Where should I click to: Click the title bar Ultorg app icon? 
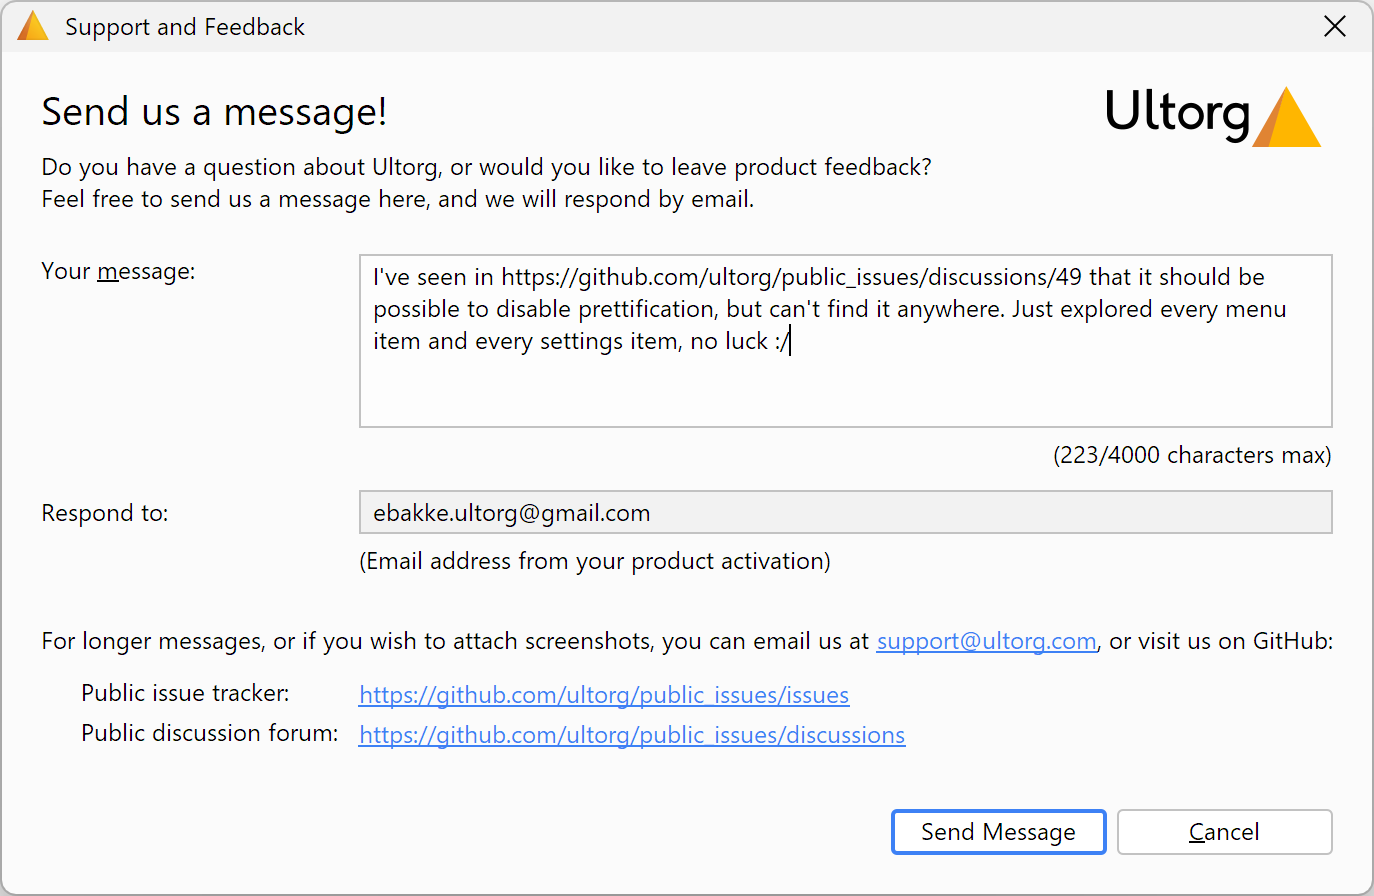coord(32,27)
